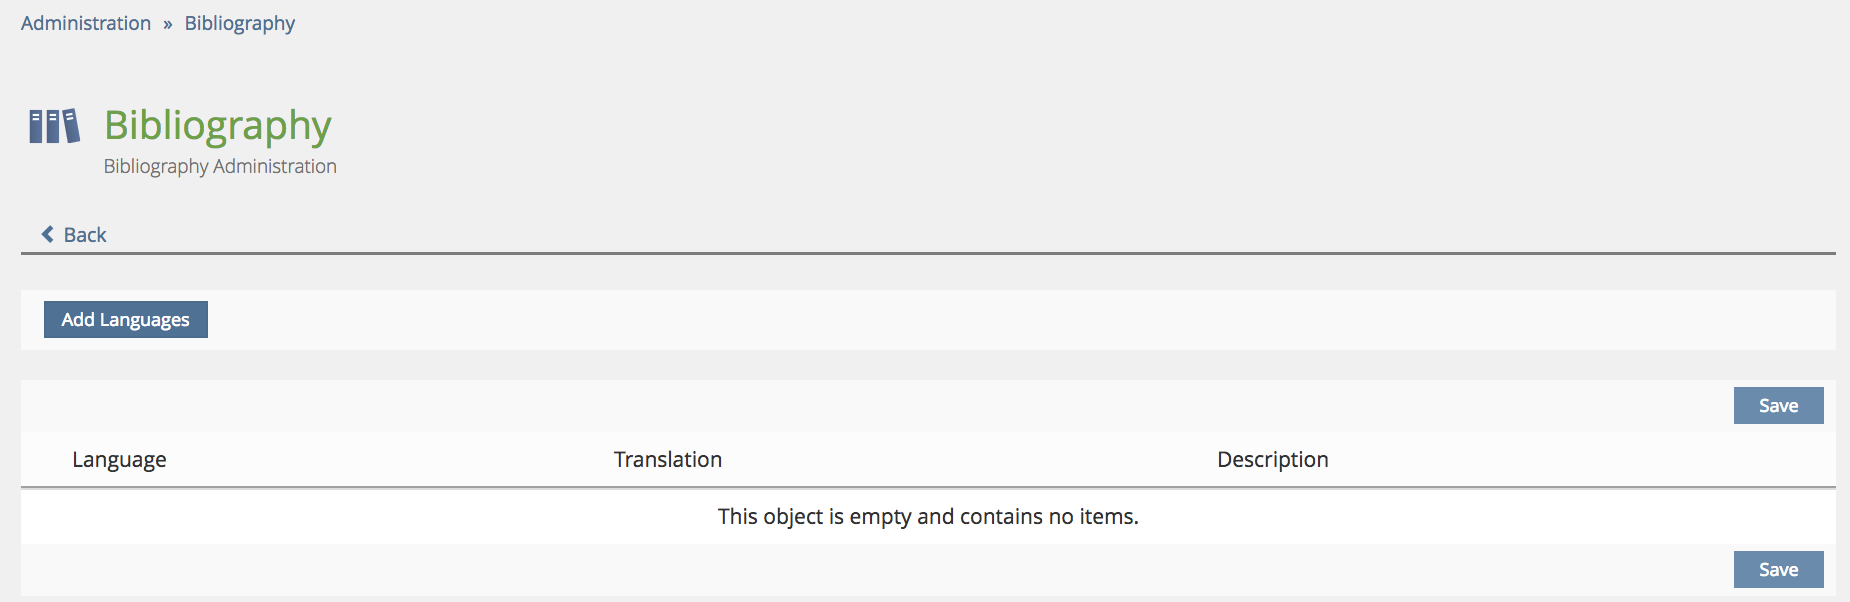Select the Language column header
The width and height of the screenshot is (1850, 602).
119,460
